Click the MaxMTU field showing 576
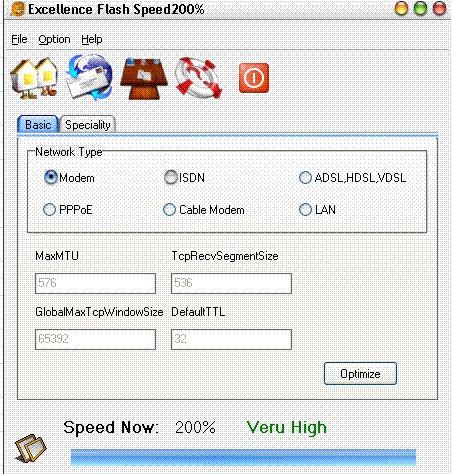This screenshot has width=452, height=474. coord(95,283)
